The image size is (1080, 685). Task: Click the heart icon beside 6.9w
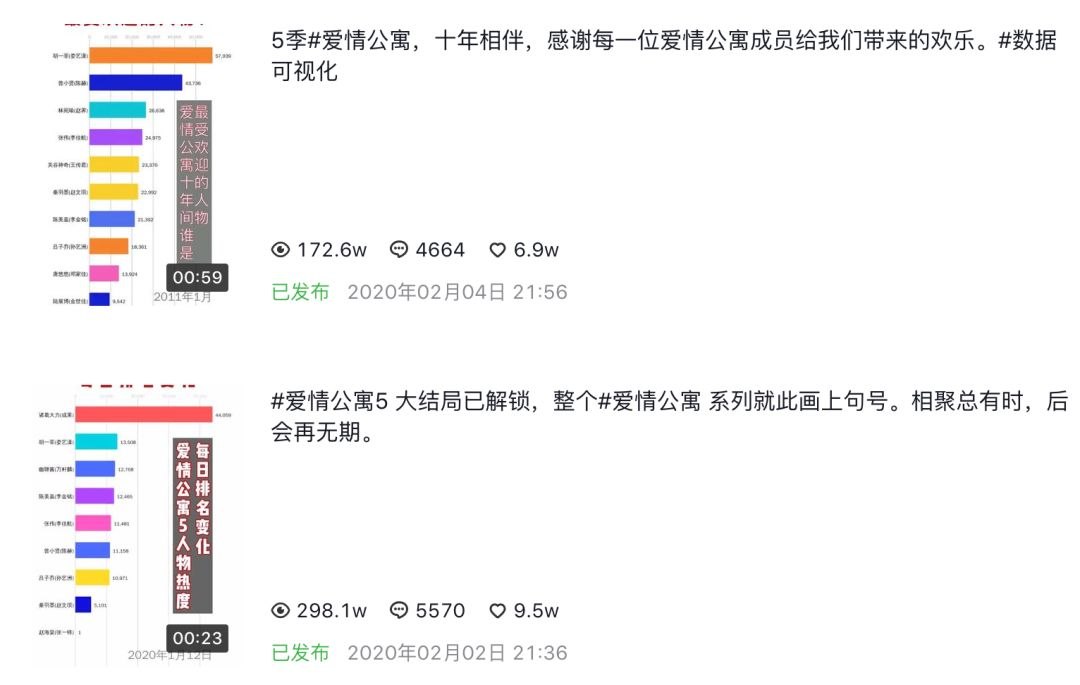[x=497, y=250]
